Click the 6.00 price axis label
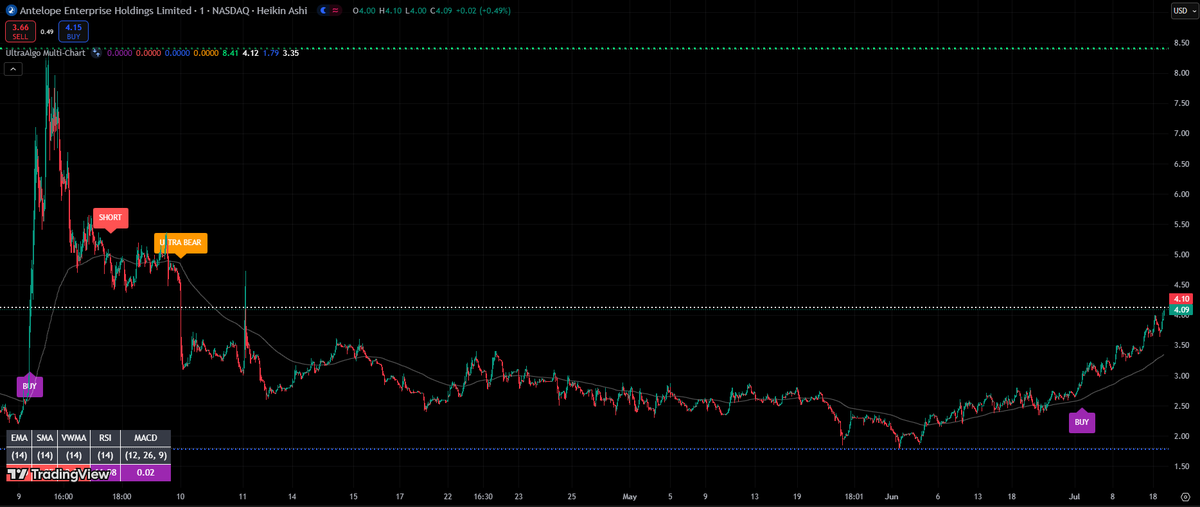 tap(1182, 194)
